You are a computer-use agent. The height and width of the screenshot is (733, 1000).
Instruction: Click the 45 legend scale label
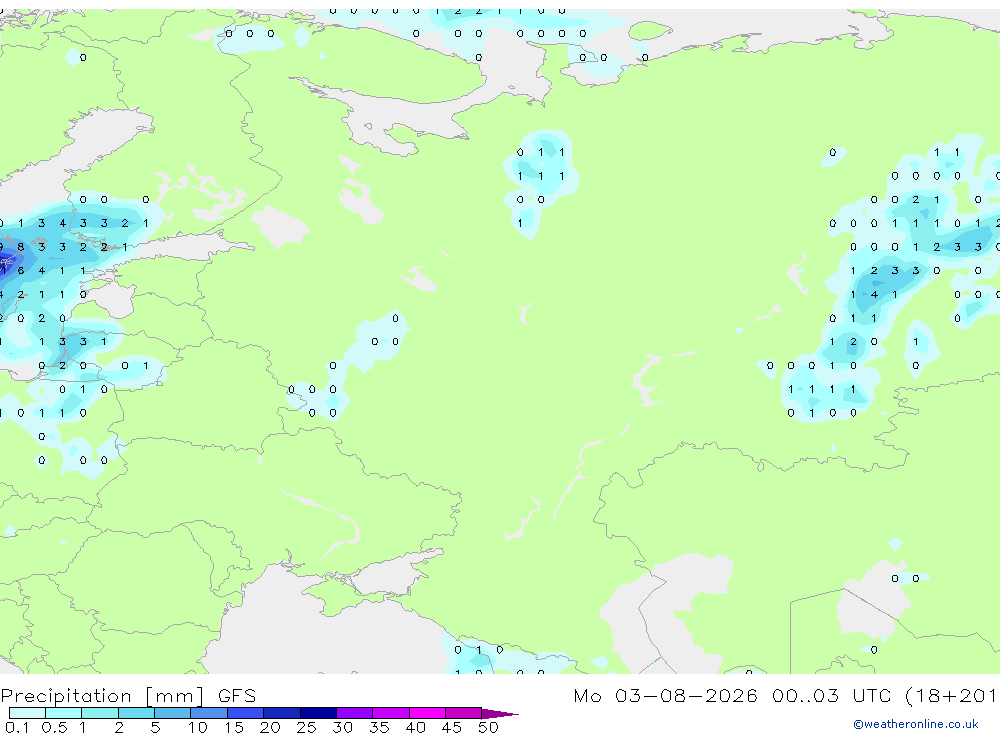452,727
